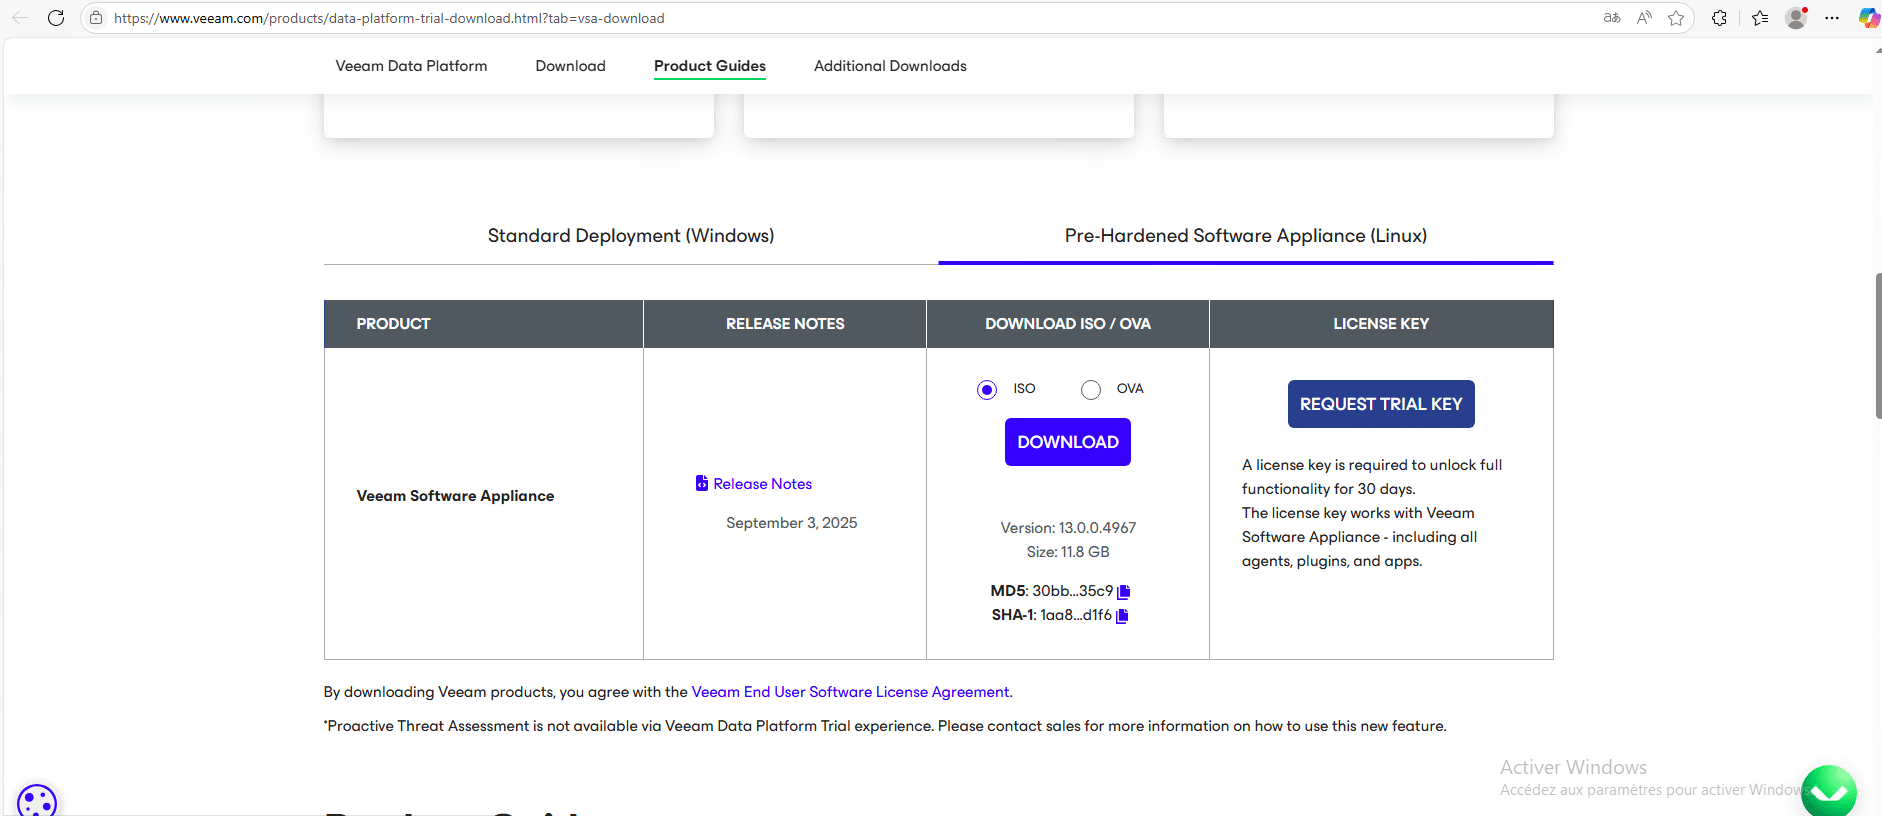Open browser extensions puzzle icon
This screenshot has width=1882, height=816.
coord(1719,18)
